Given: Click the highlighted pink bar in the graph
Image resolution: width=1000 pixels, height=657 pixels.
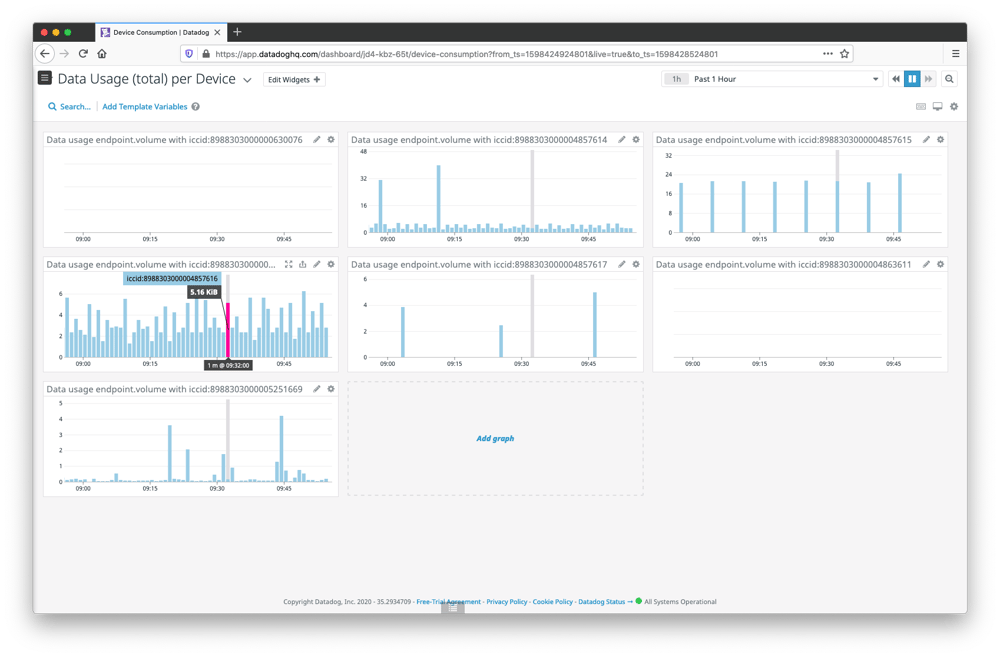Looking at the screenshot, I should (228, 330).
